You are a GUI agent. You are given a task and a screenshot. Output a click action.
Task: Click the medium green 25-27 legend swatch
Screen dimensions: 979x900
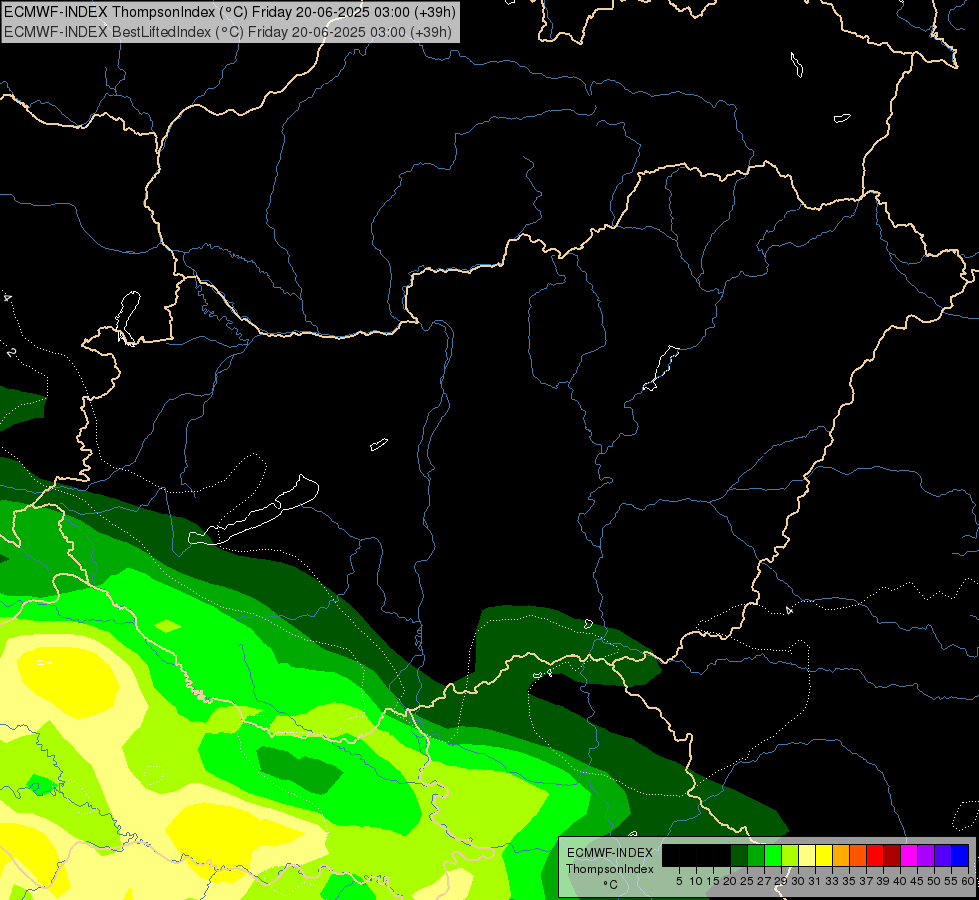[756, 855]
